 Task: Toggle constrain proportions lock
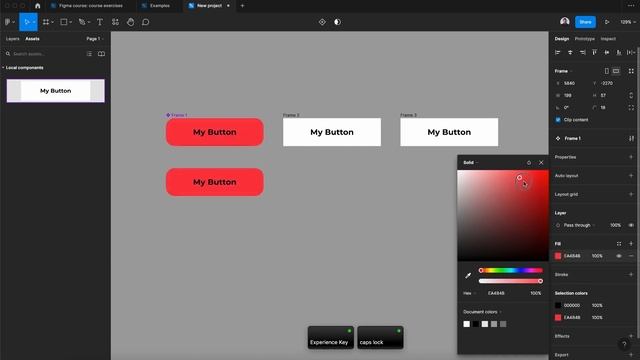click(x=631, y=96)
